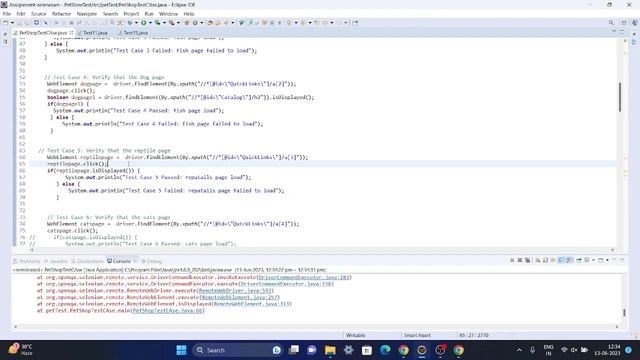Expand the Debug dropdown arrow
This screenshot has height=360, width=640.
(x=136, y=22)
